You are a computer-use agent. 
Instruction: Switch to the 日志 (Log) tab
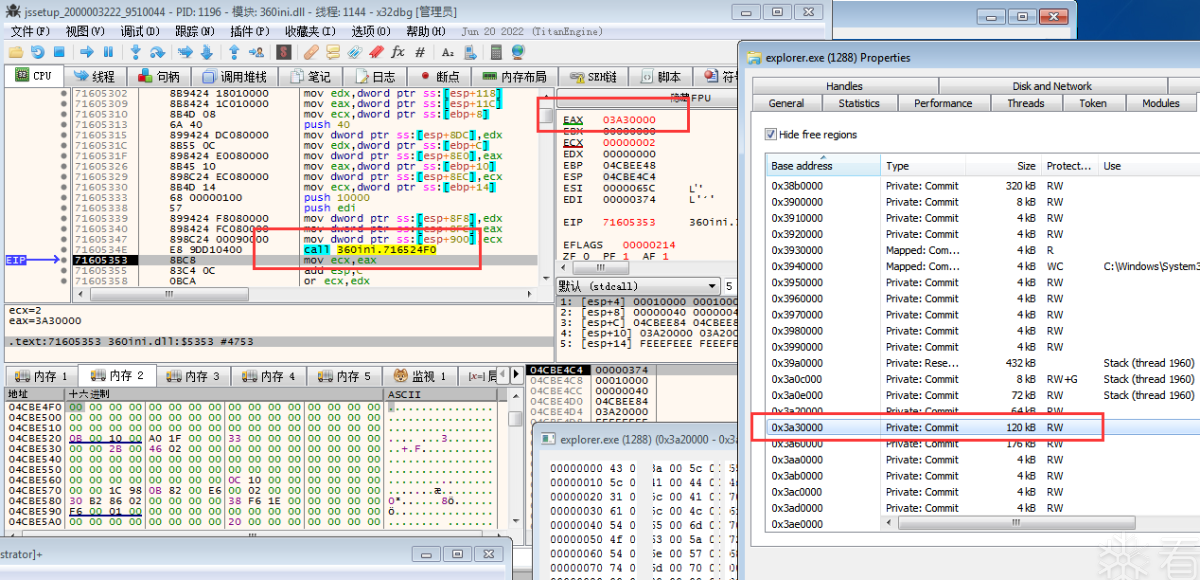click(x=373, y=76)
